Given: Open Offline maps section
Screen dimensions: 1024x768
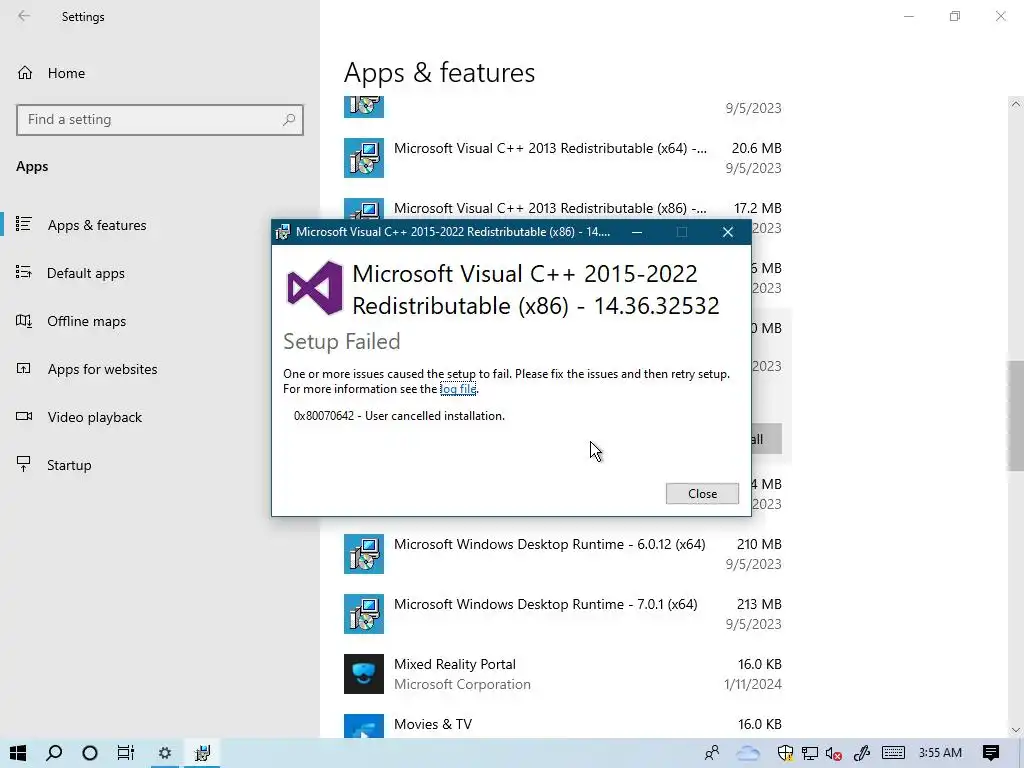Looking at the screenshot, I should (86, 321).
